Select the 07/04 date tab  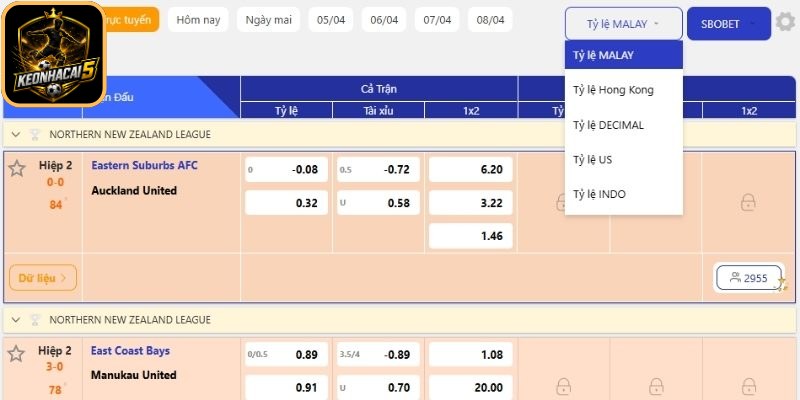click(437, 20)
